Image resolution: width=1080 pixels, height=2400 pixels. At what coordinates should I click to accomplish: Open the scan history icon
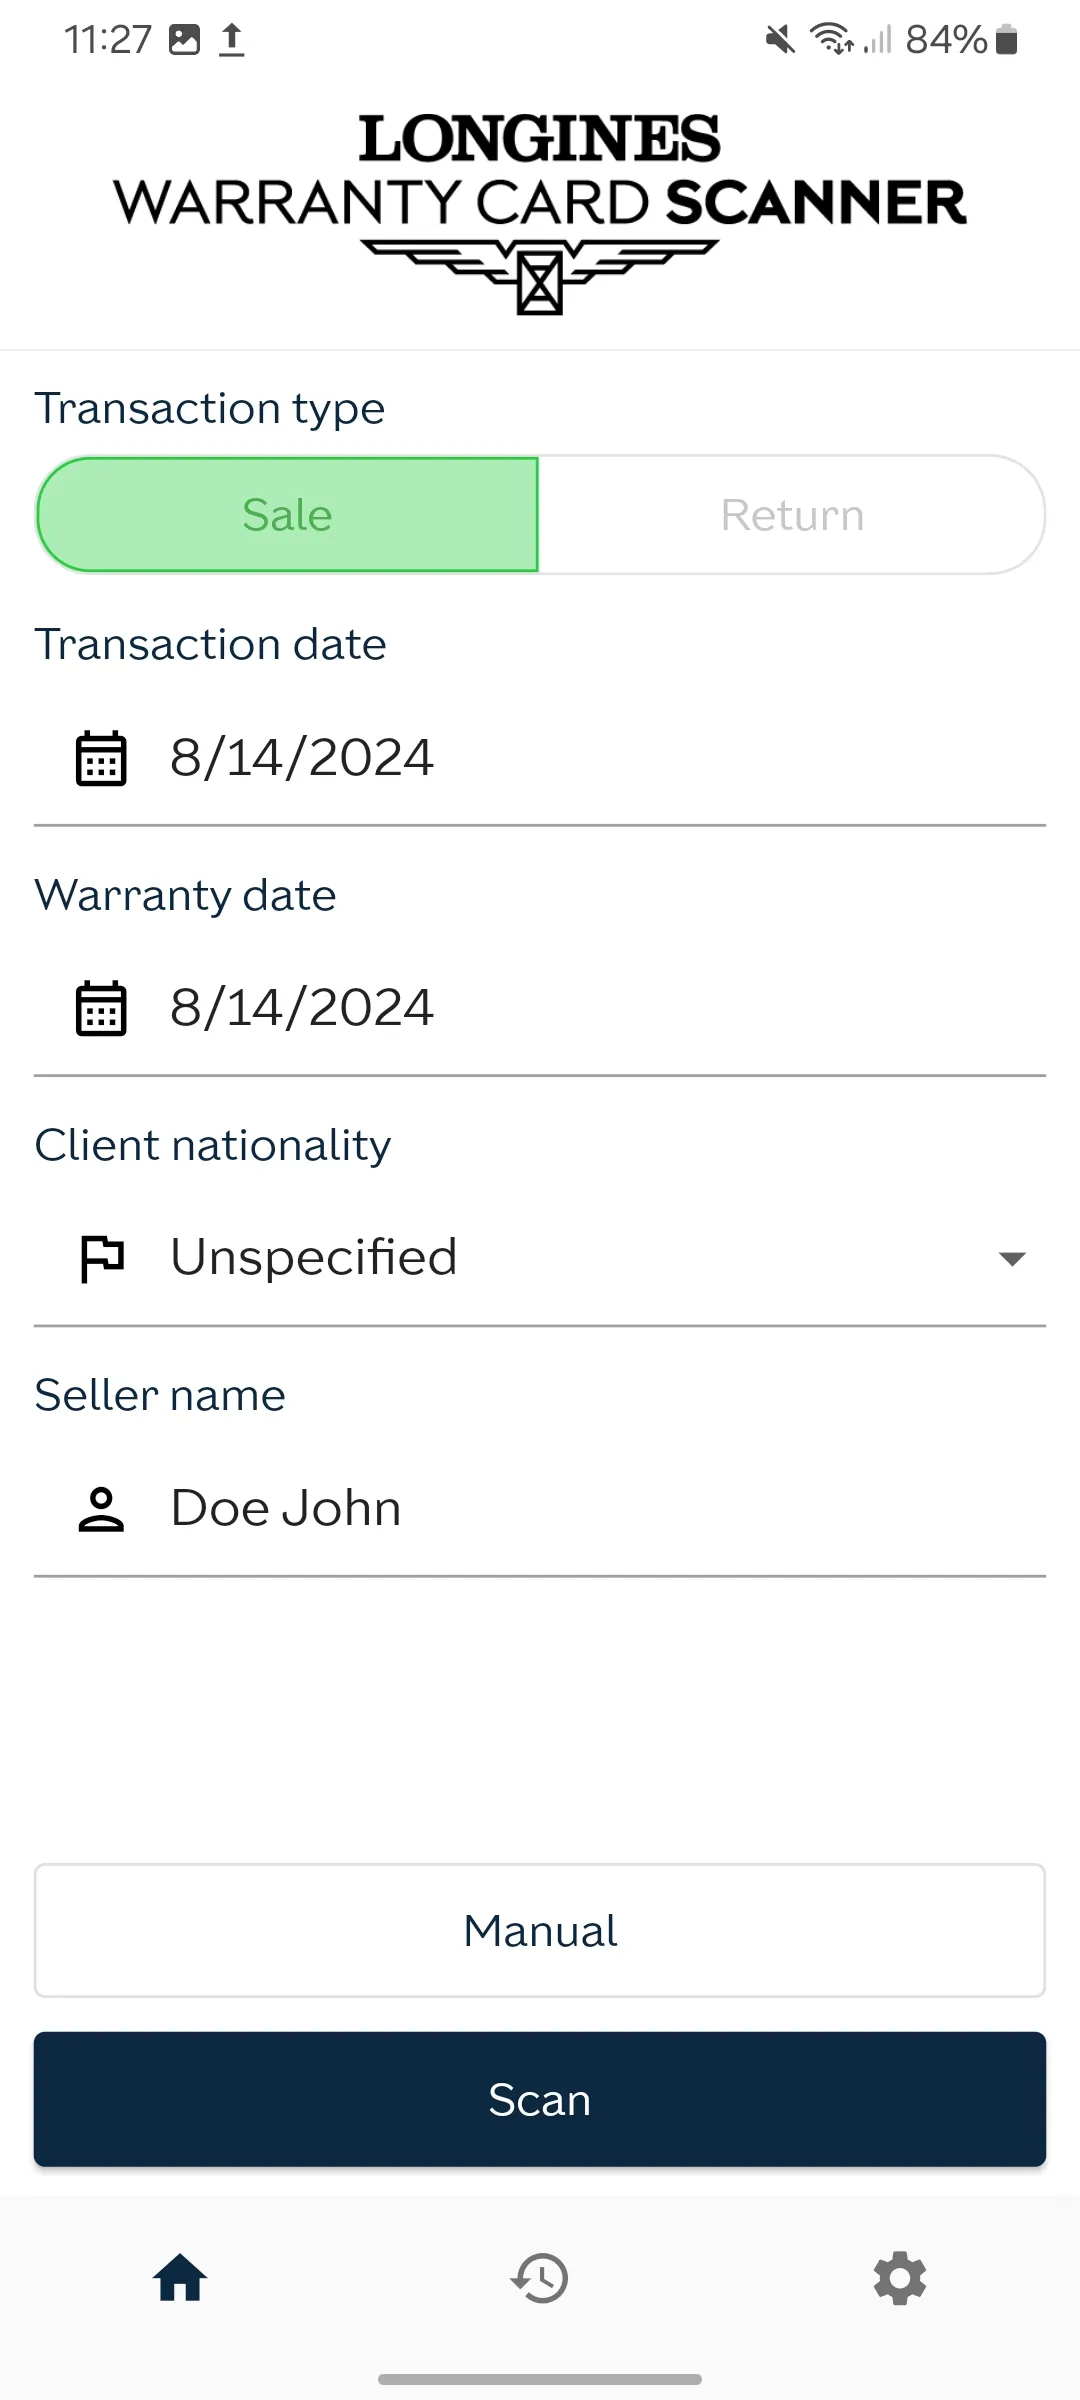[540, 2279]
